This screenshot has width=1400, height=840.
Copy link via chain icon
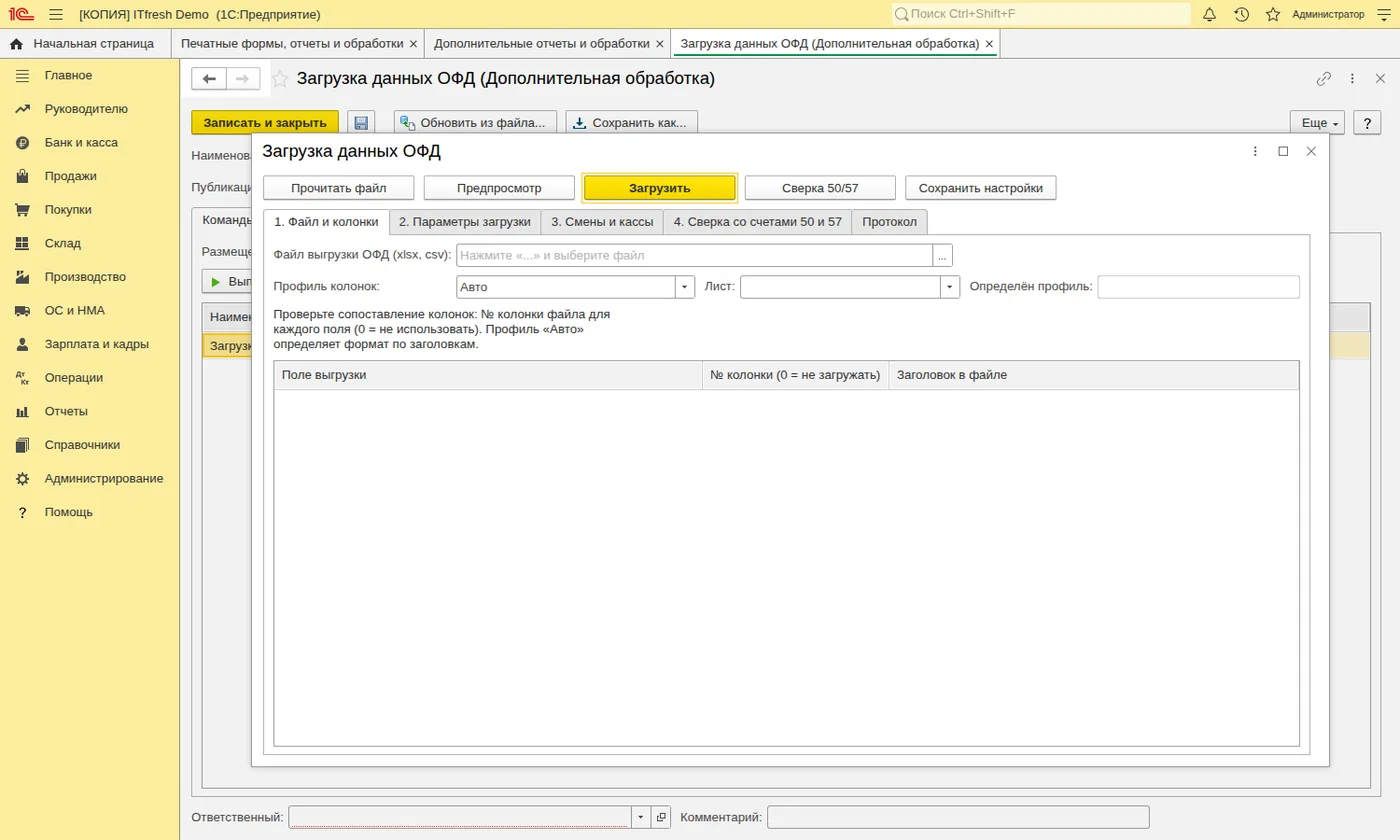1324,78
